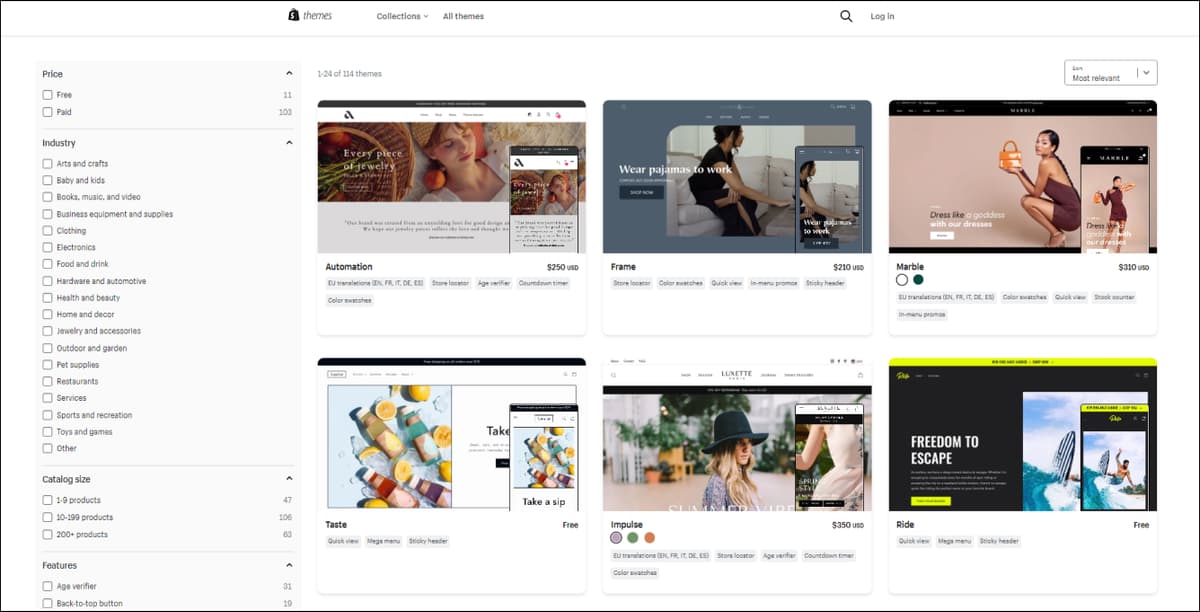This screenshot has height=612, width=1200.
Task: Open the Impulse theme preview image
Action: [x=737, y=434]
